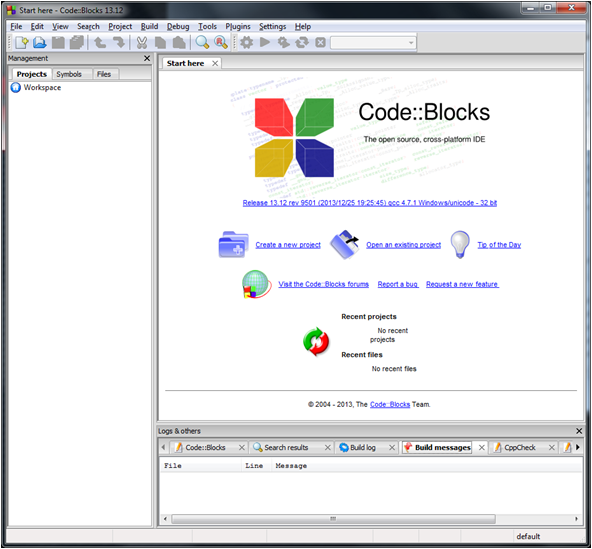Screen dimensions: 592x549
Task: Click Code::Blocks Team footer link
Action: (390, 404)
